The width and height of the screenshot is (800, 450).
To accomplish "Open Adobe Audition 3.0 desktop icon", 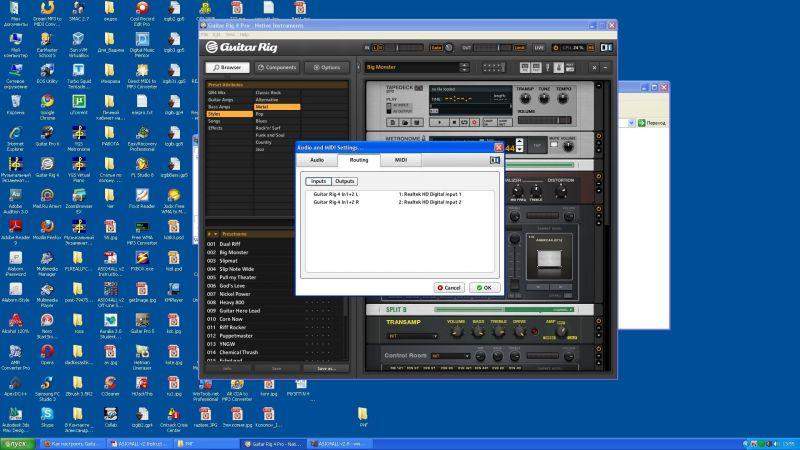I will tap(15, 201).
